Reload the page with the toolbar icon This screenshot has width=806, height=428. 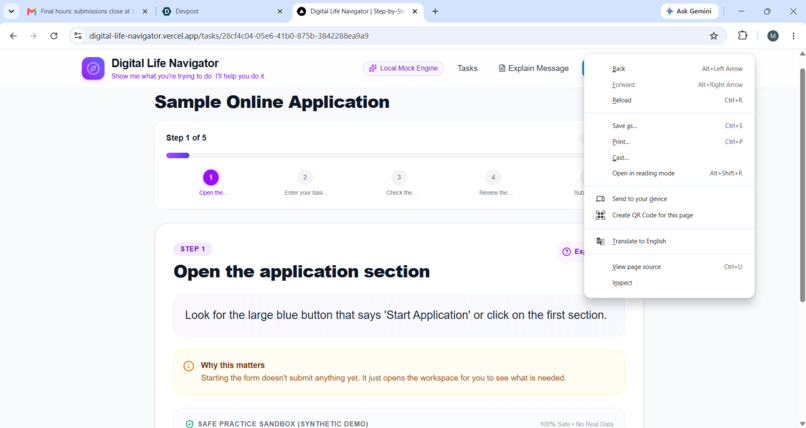click(x=53, y=35)
